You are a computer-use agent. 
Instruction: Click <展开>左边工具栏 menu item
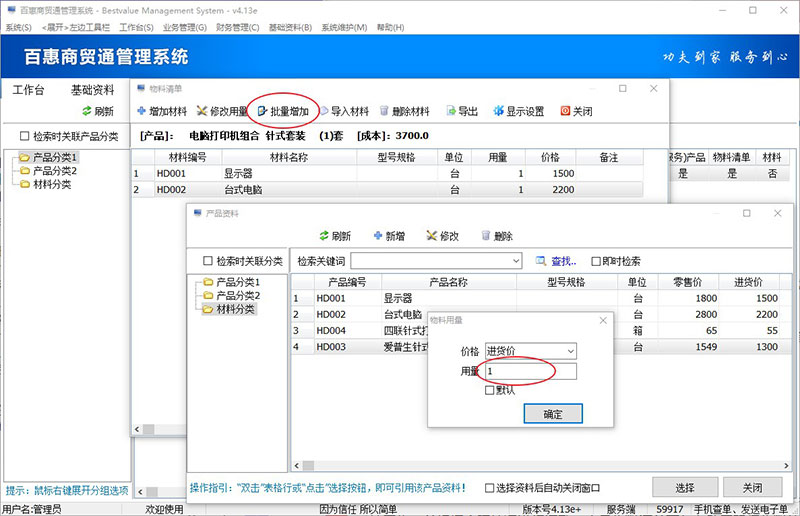coord(76,27)
